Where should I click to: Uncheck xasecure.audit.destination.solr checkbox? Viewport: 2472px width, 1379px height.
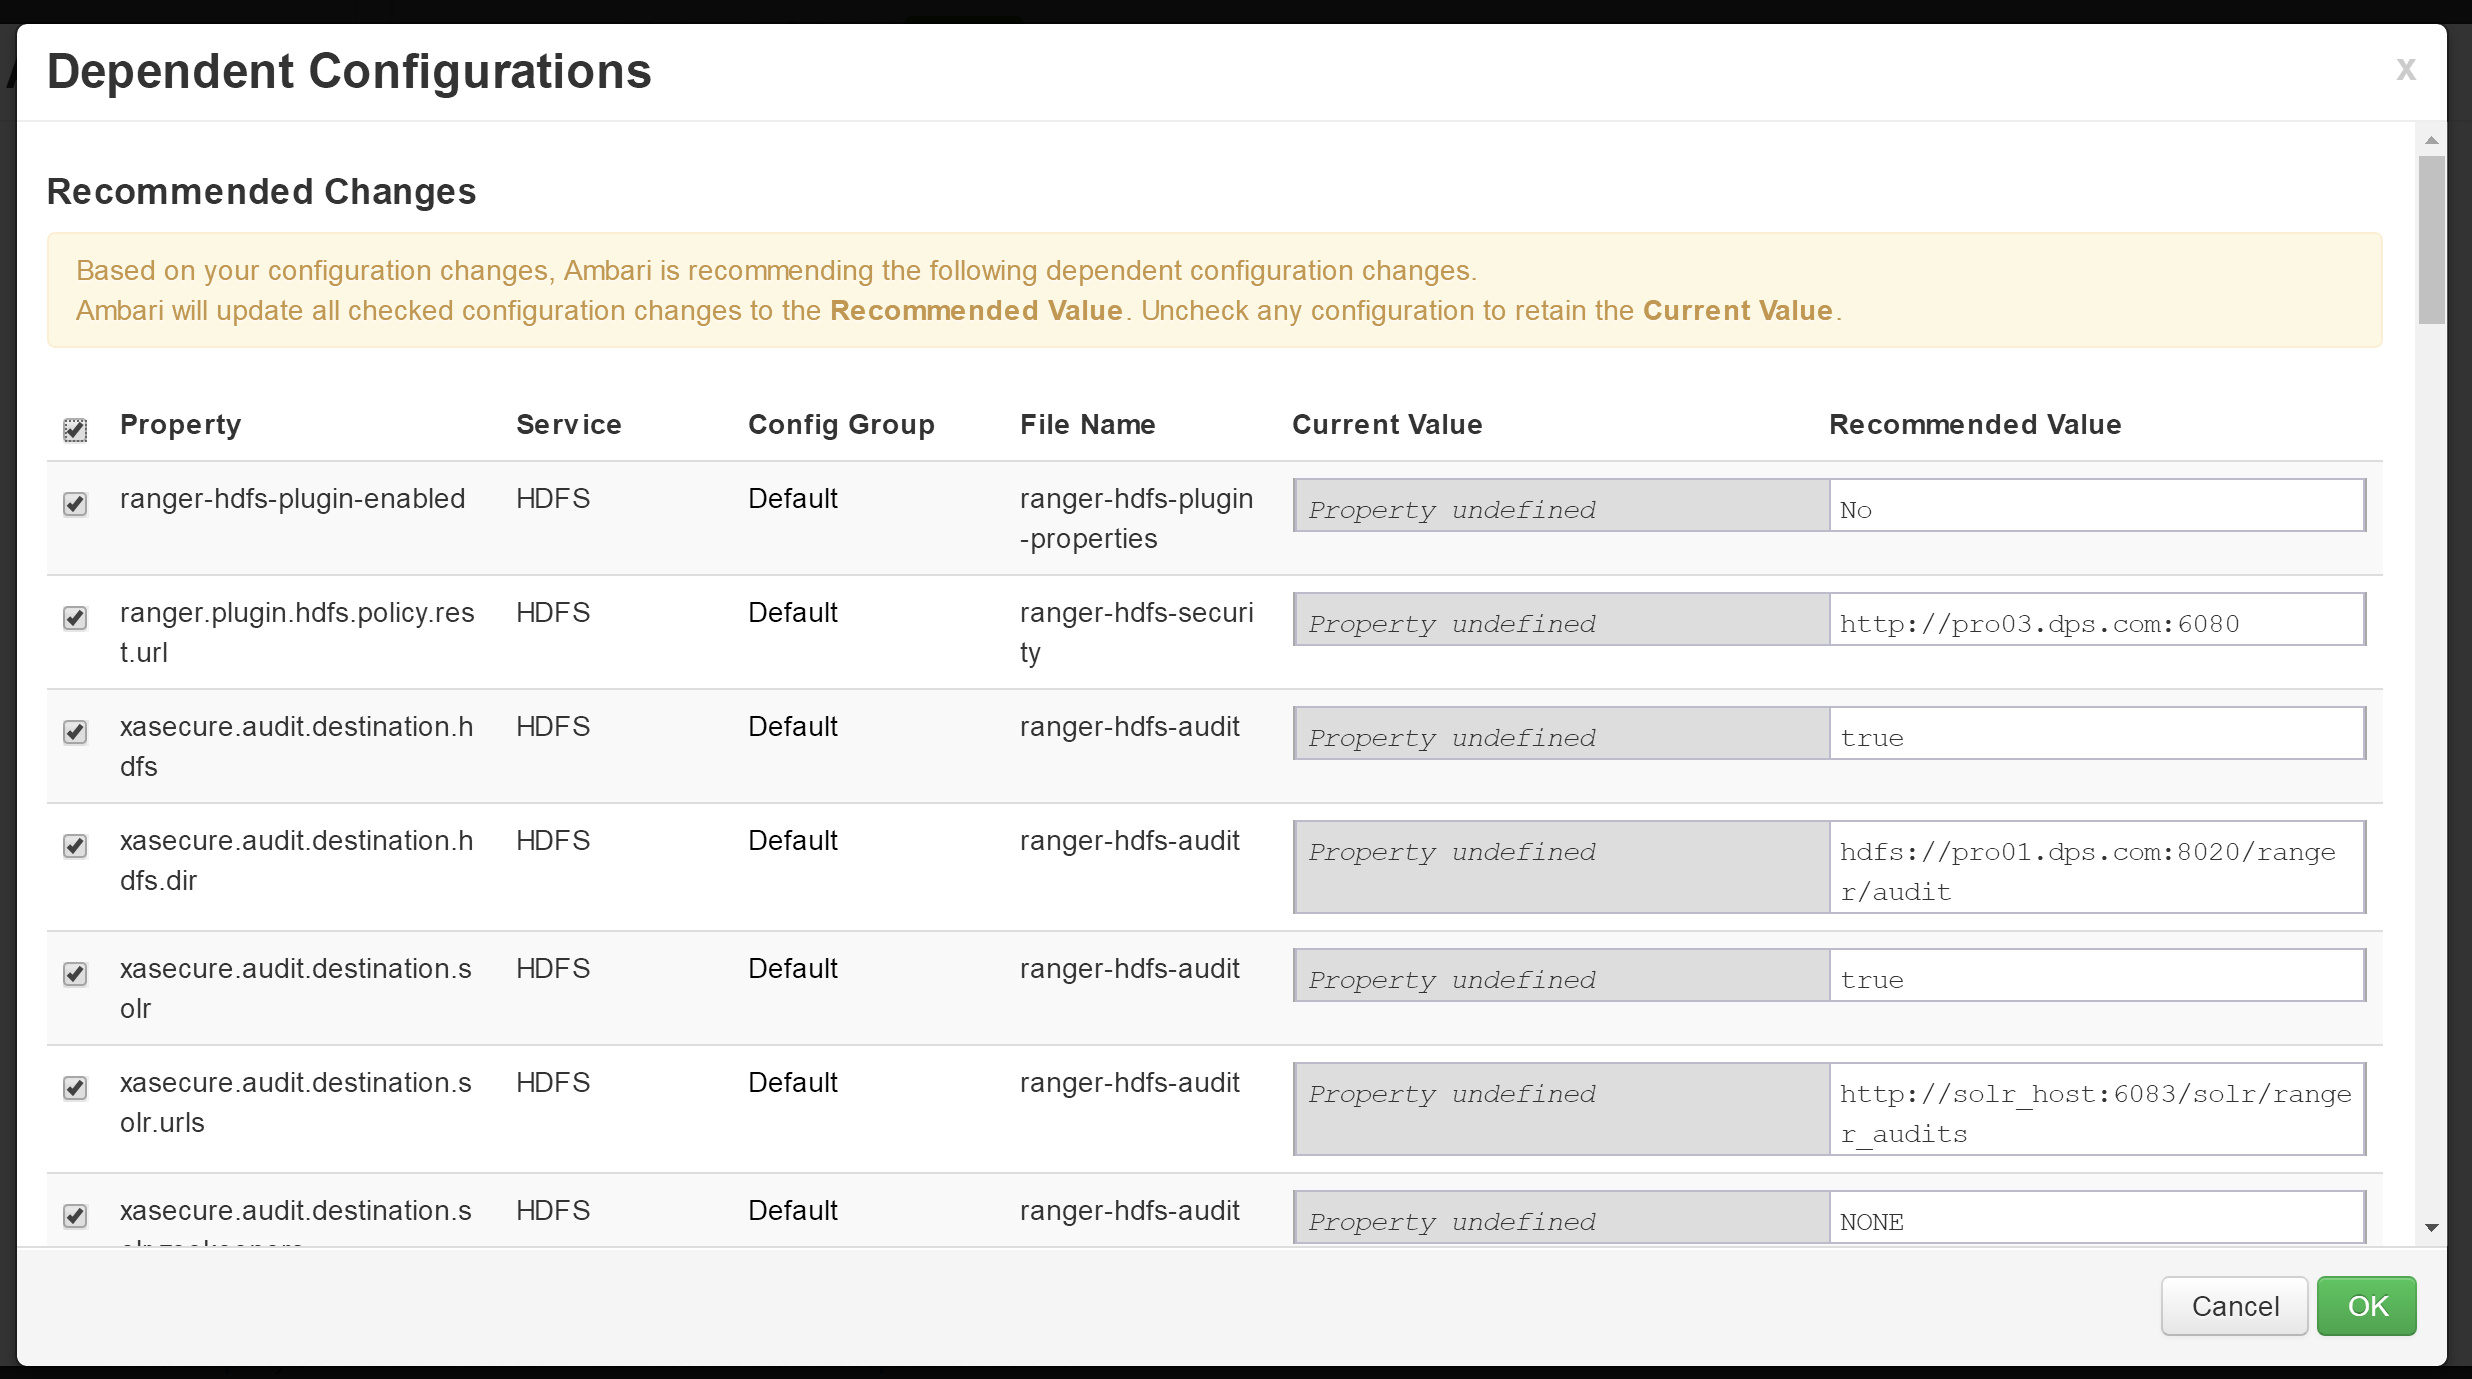[75, 973]
